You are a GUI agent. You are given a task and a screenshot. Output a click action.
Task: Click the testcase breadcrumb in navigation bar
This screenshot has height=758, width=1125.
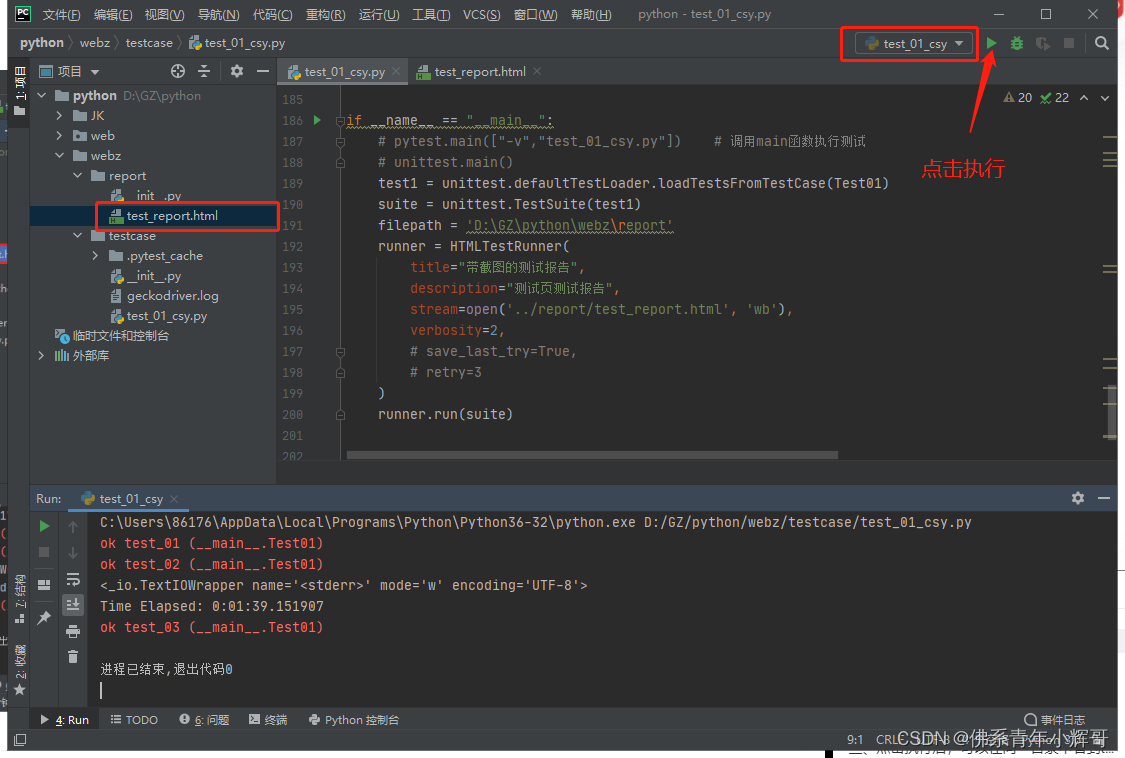149,43
